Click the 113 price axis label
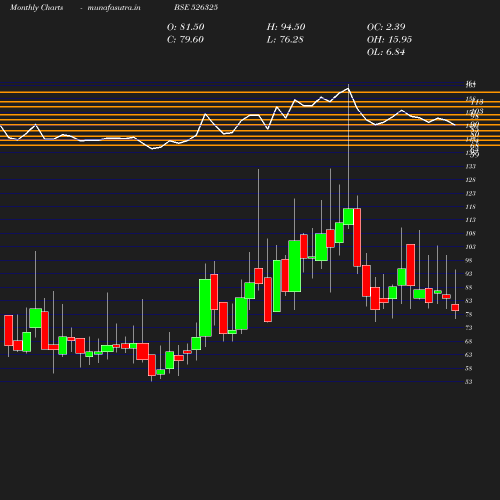The image size is (500, 500). pyautogui.click(x=471, y=220)
